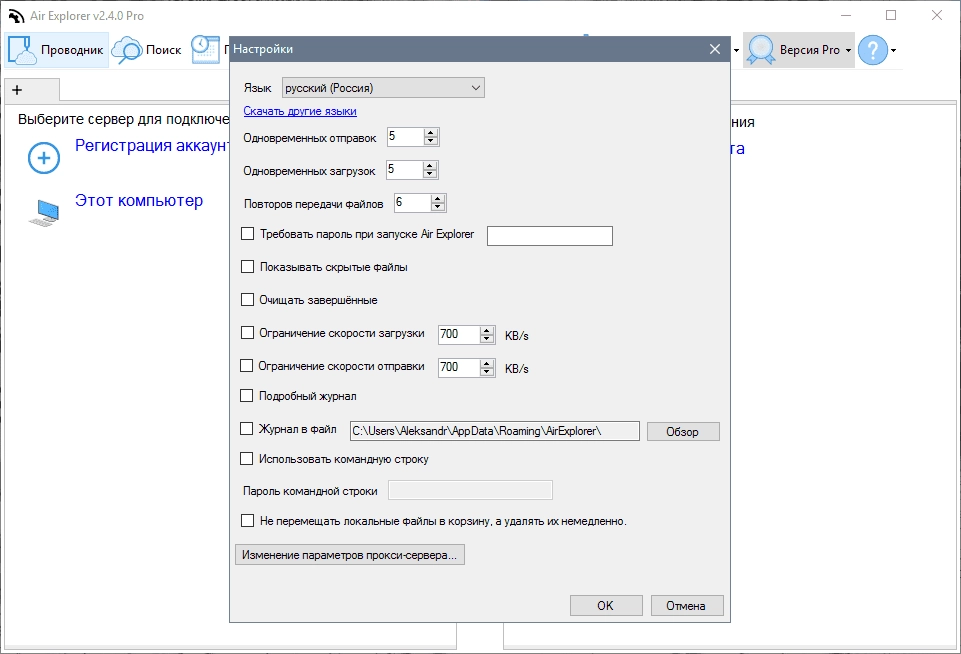
Task: Decrease Одновременных отправок value
Action: 431,141
